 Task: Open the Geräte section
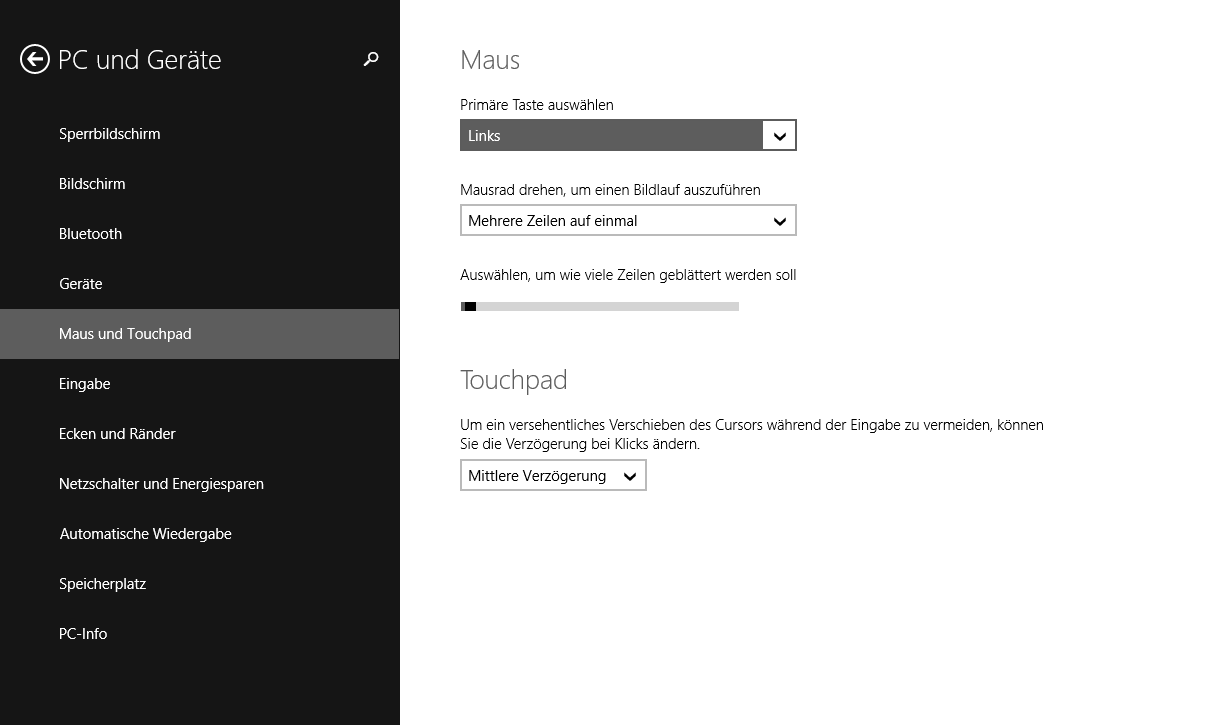click(x=81, y=284)
